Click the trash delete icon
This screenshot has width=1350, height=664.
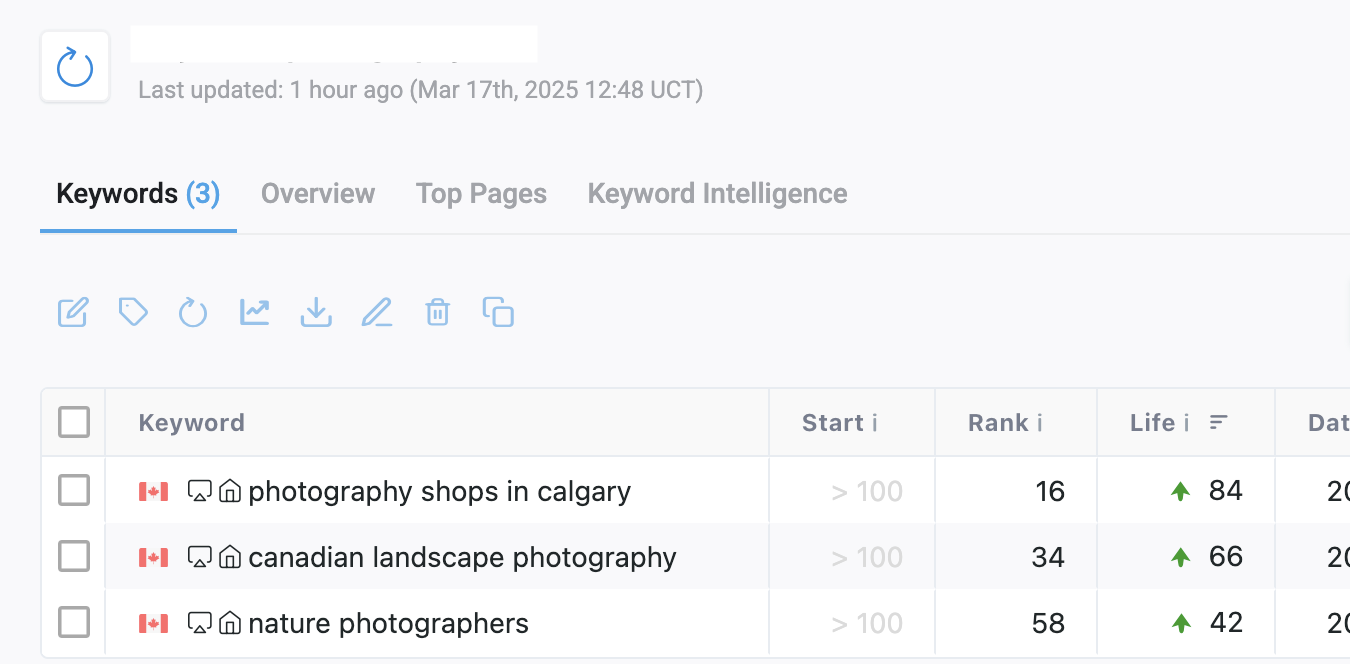tap(437, 313)
